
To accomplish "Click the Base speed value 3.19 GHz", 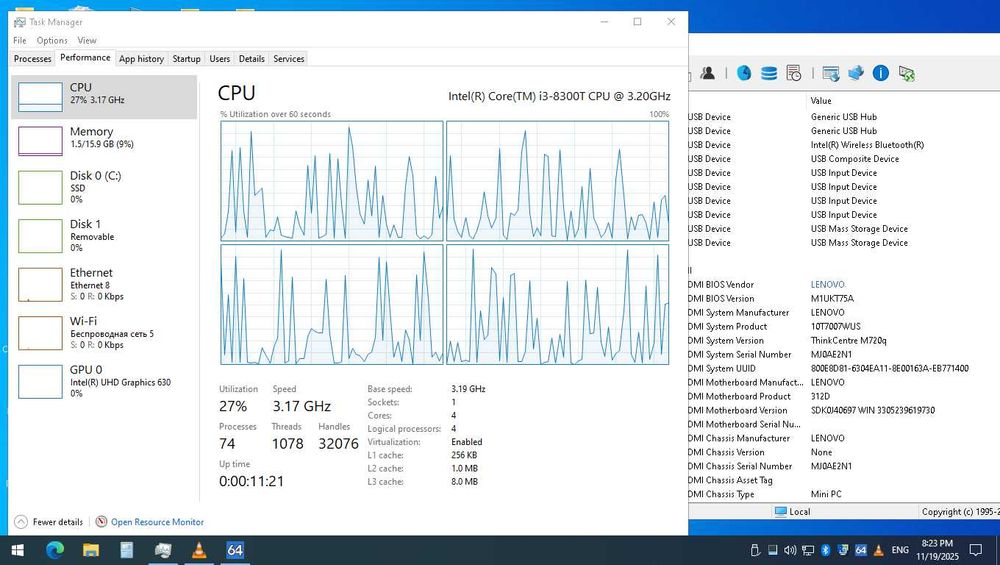I will [x=468, y=389].
